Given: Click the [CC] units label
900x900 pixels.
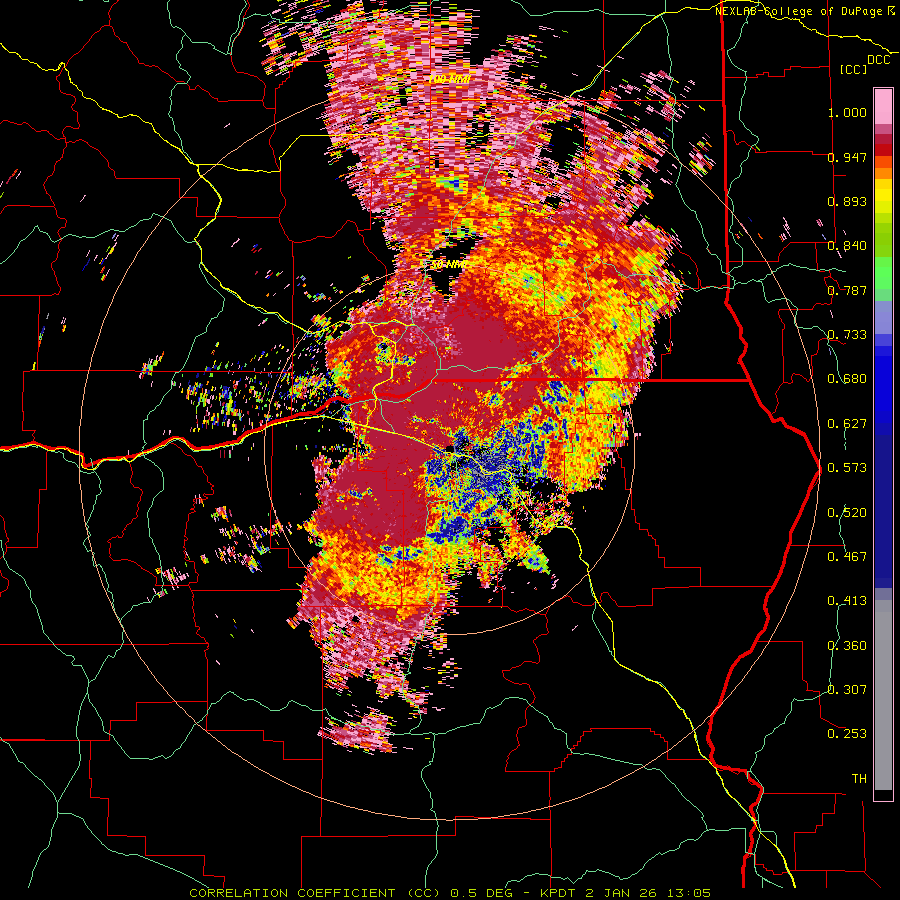Looking at the screenshot, I should tap(853, 69).
